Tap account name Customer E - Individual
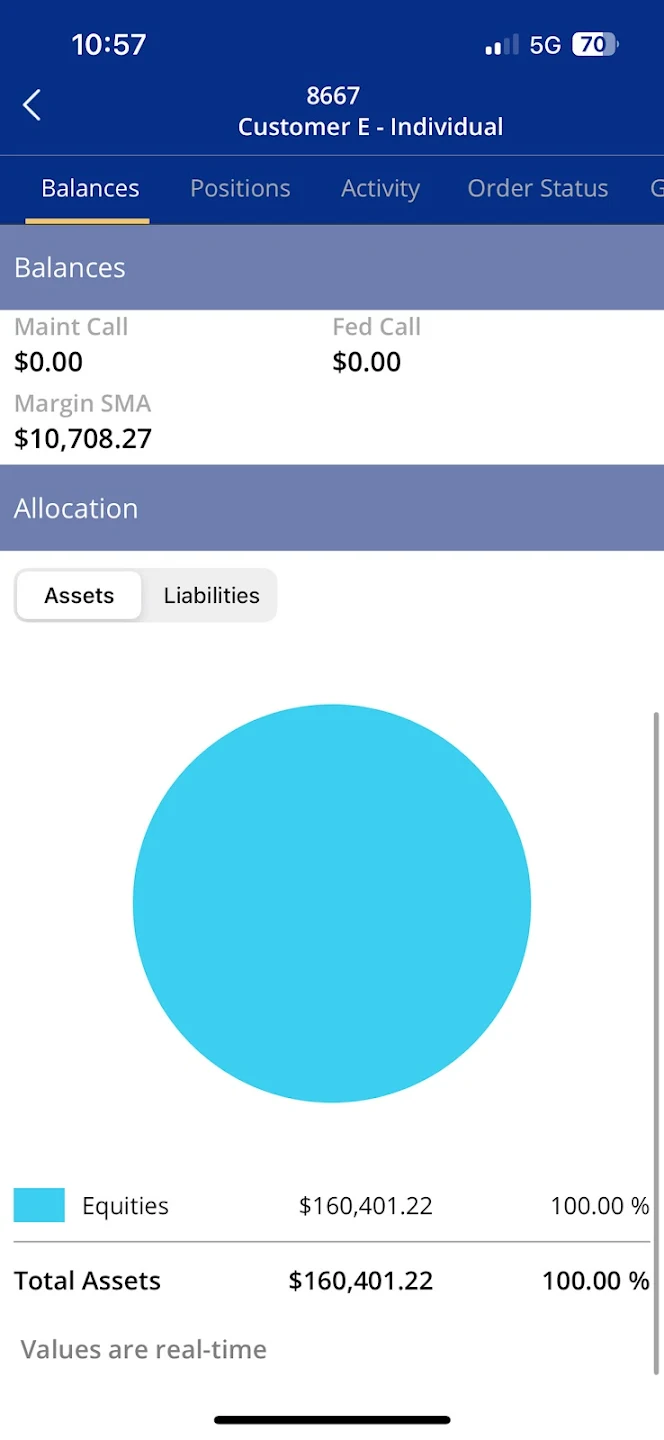This screenshot has height=1440, width=664. 370,126
